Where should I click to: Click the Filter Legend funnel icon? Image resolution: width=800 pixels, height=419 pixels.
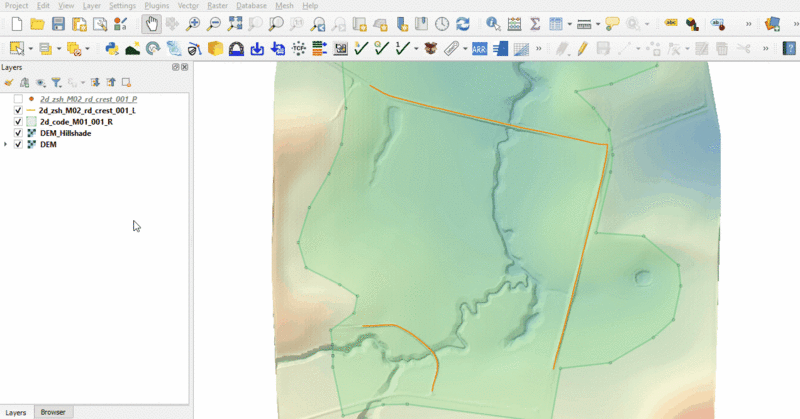coord(56,82)
